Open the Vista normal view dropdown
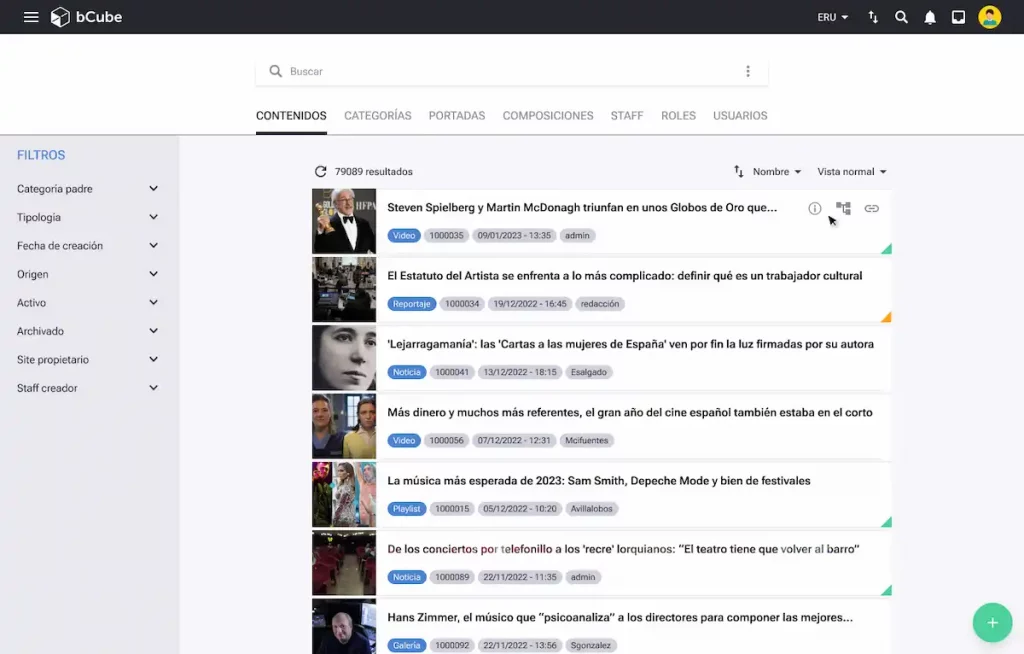 click(x=851, y=172)
